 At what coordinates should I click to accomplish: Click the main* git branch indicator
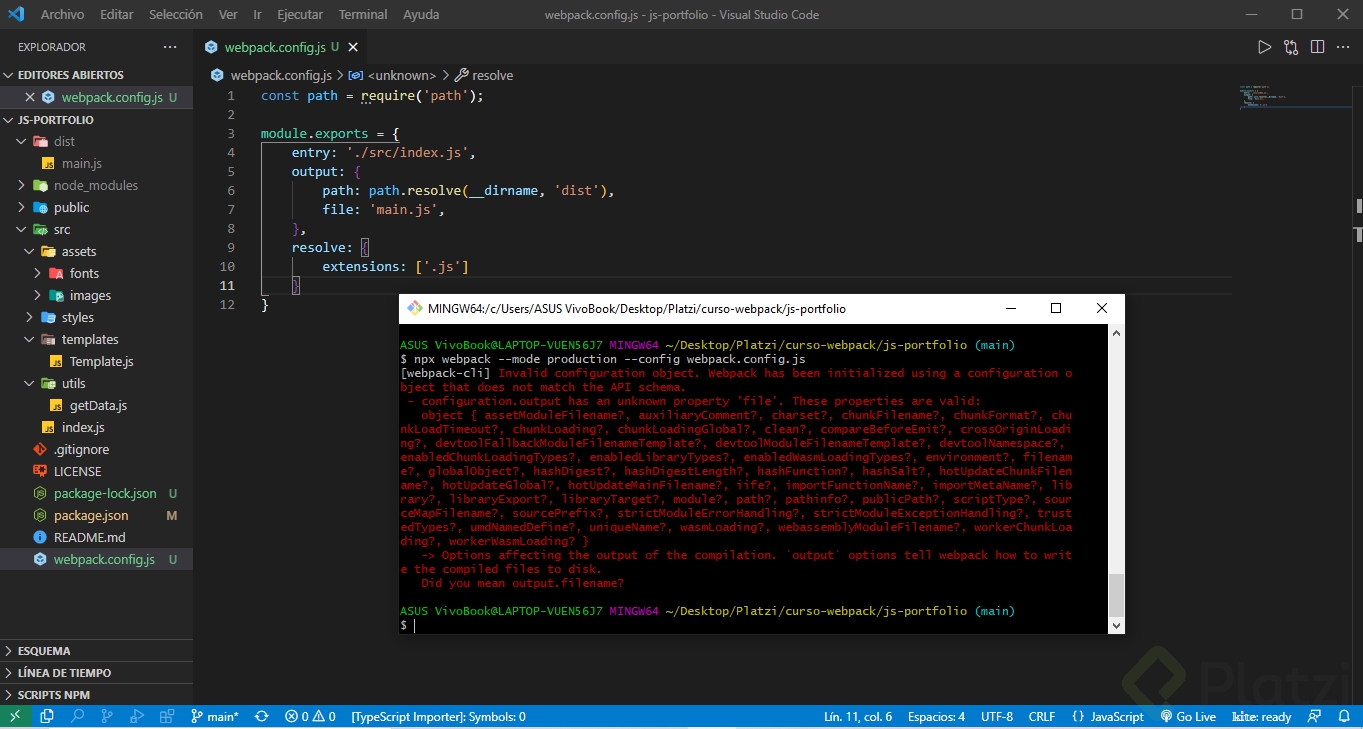coord(214,716)
